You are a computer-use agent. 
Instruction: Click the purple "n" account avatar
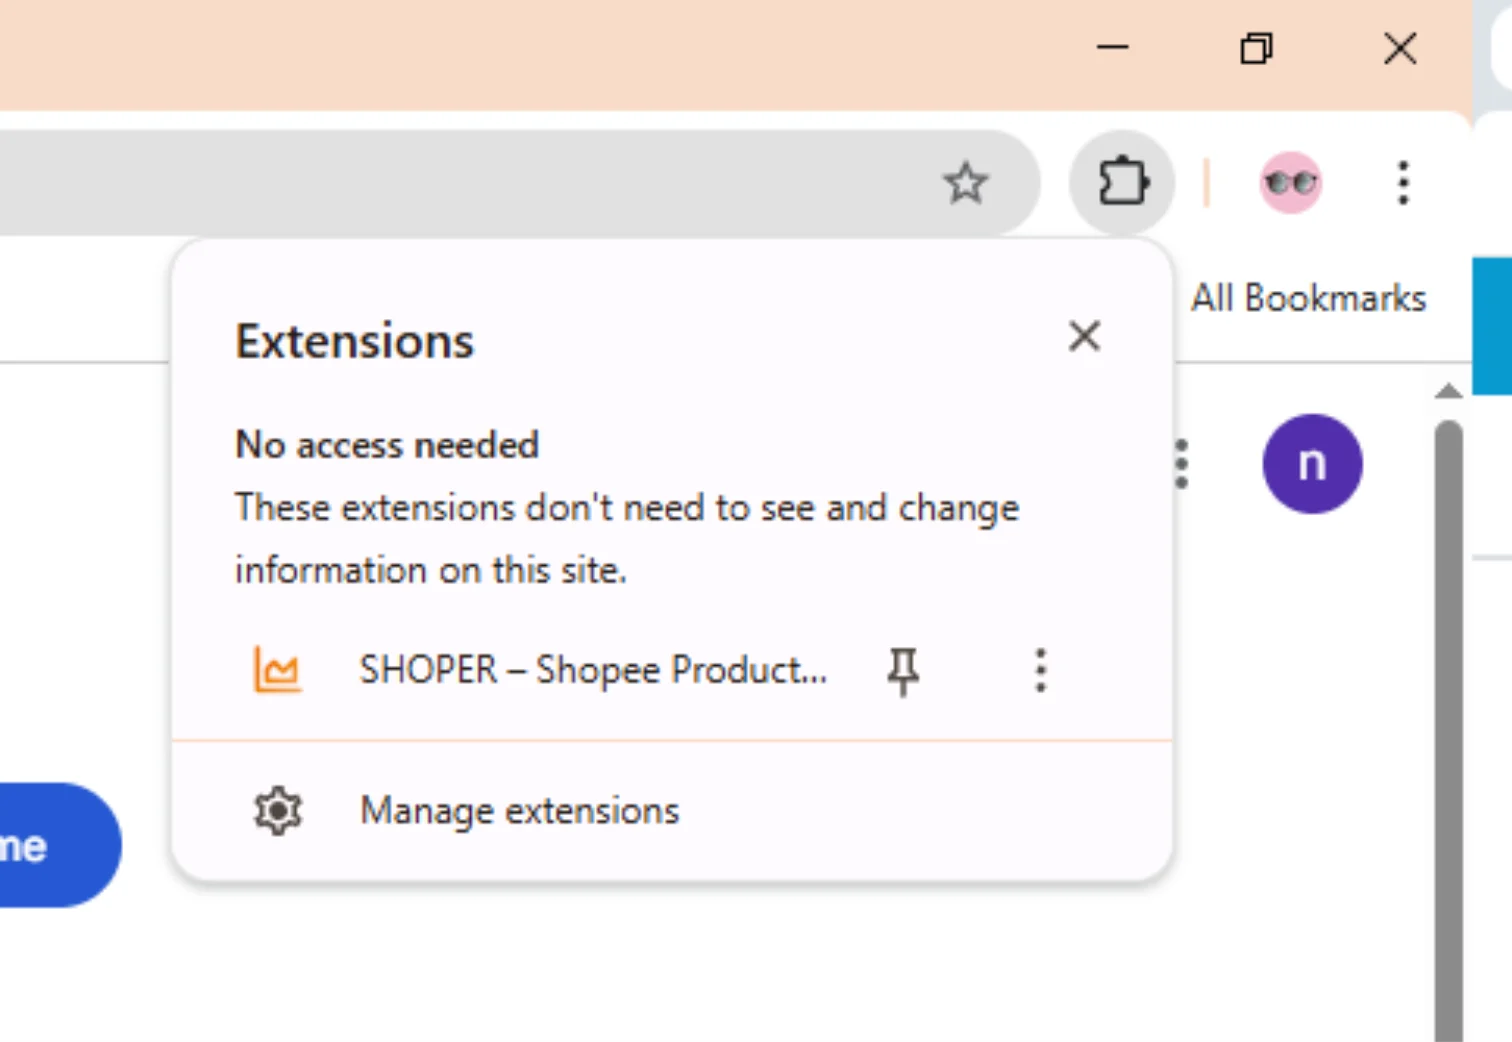tap(1312, 464)
